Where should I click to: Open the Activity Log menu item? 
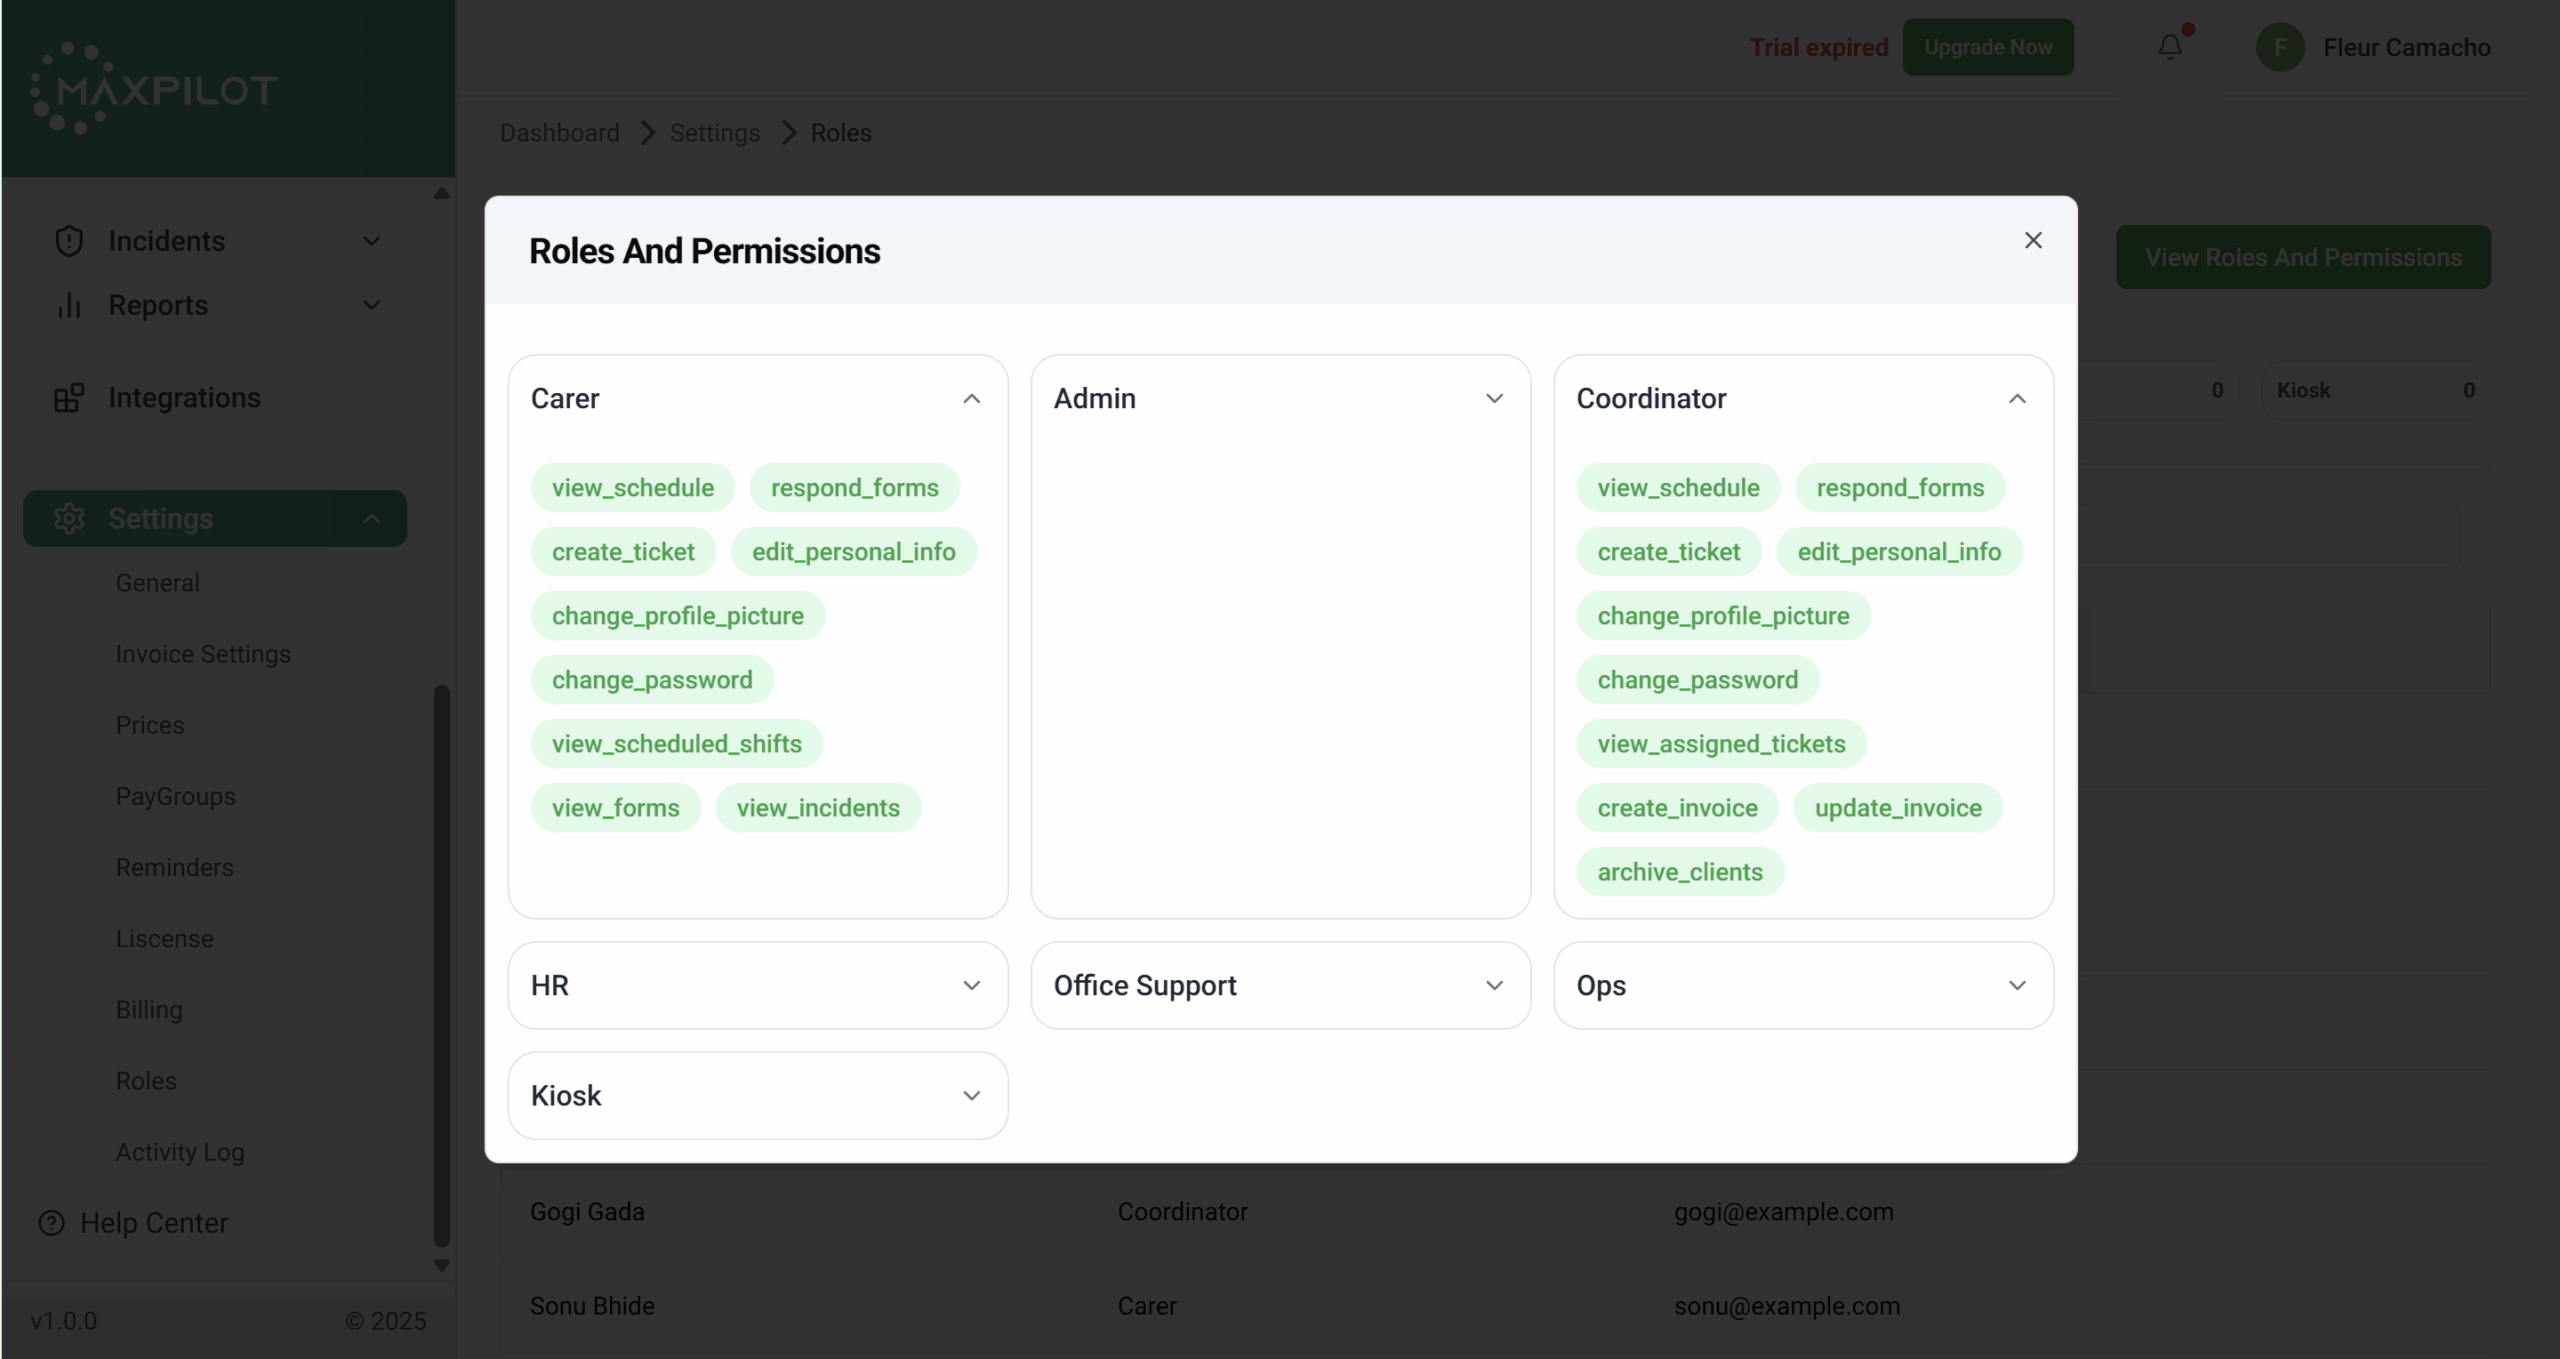(180, 1152)
